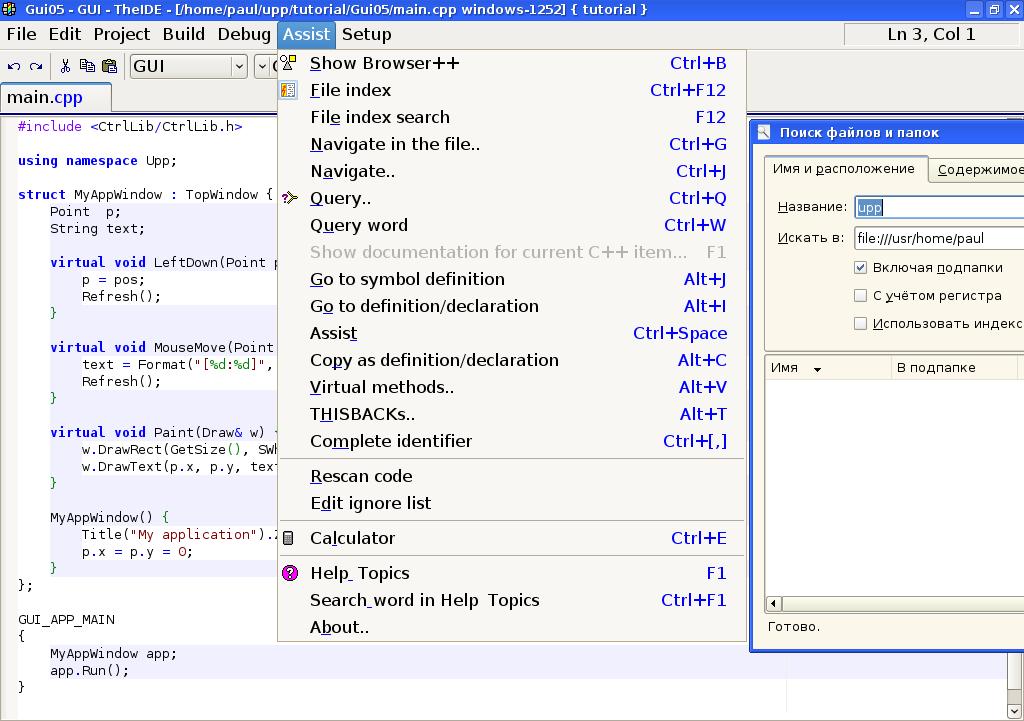Click the Paste clipboard icon
This screenshot has width=1024, height=721.
coord(108,67)
